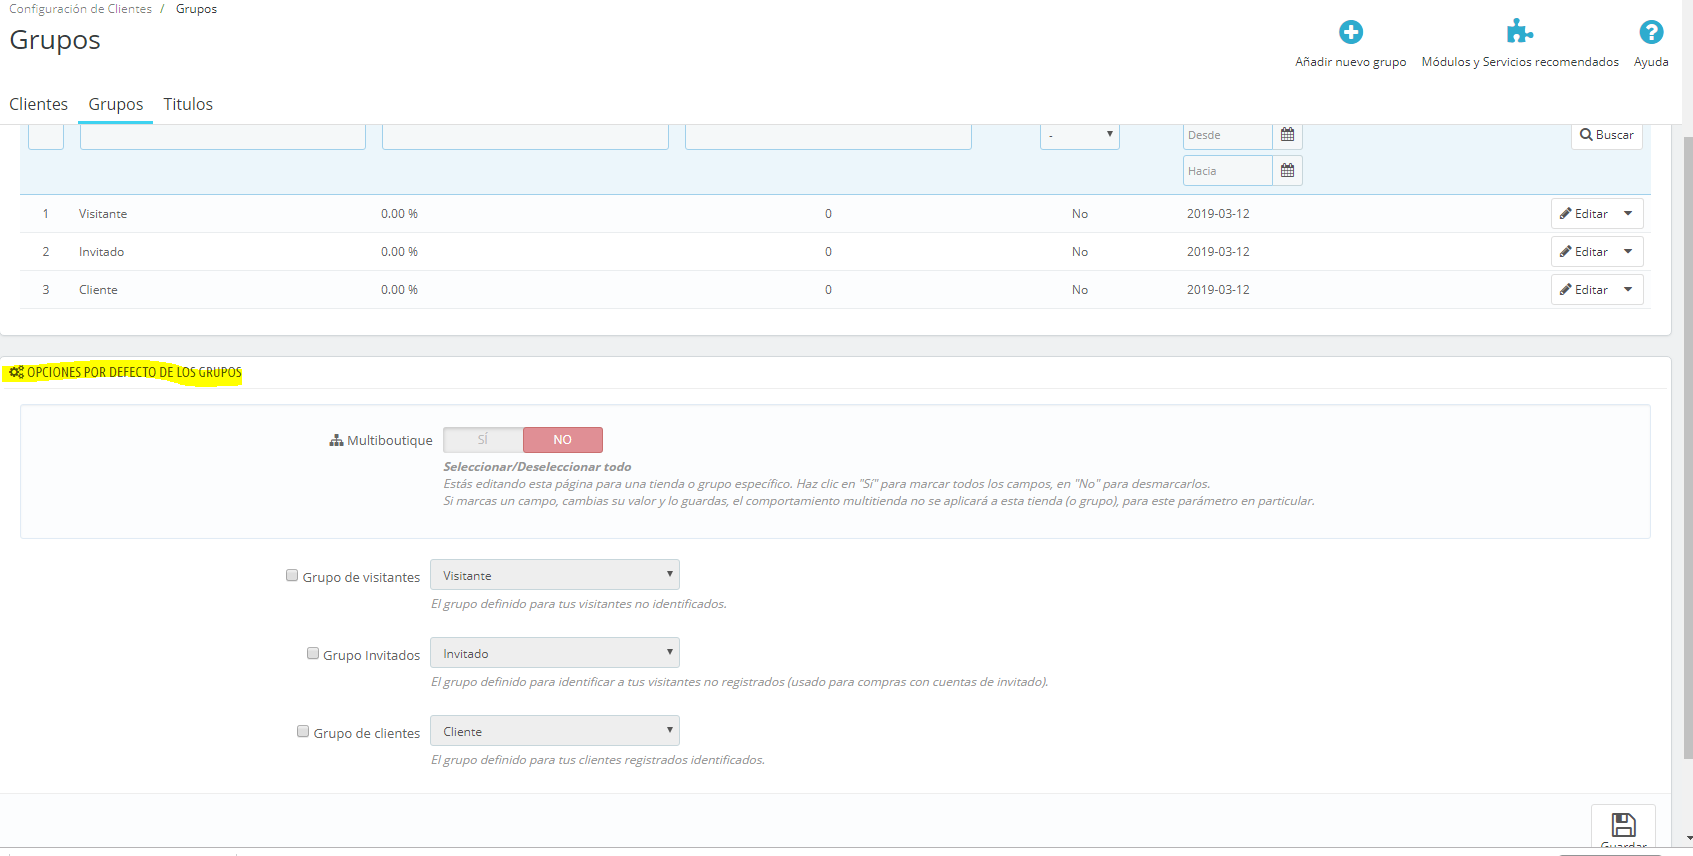Screen dimensions: 1693x856
Task: Open the Grupo de clientes dropdown
Action: 555,731
